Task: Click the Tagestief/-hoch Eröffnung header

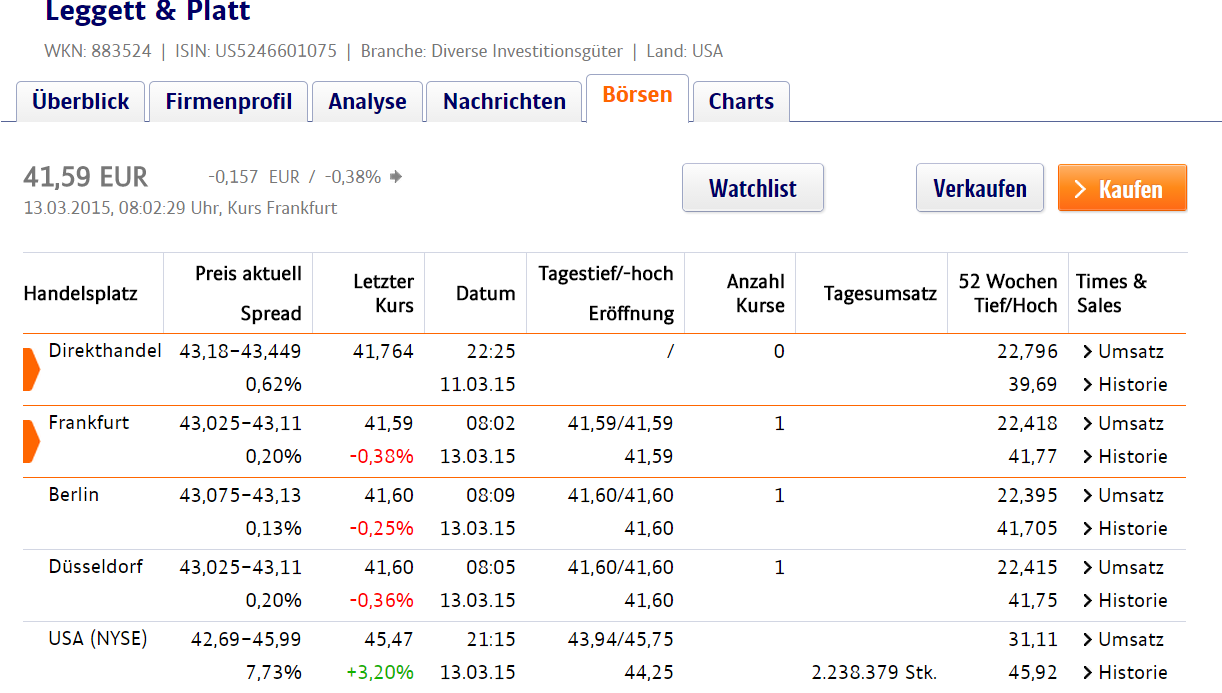Action: 606,293
